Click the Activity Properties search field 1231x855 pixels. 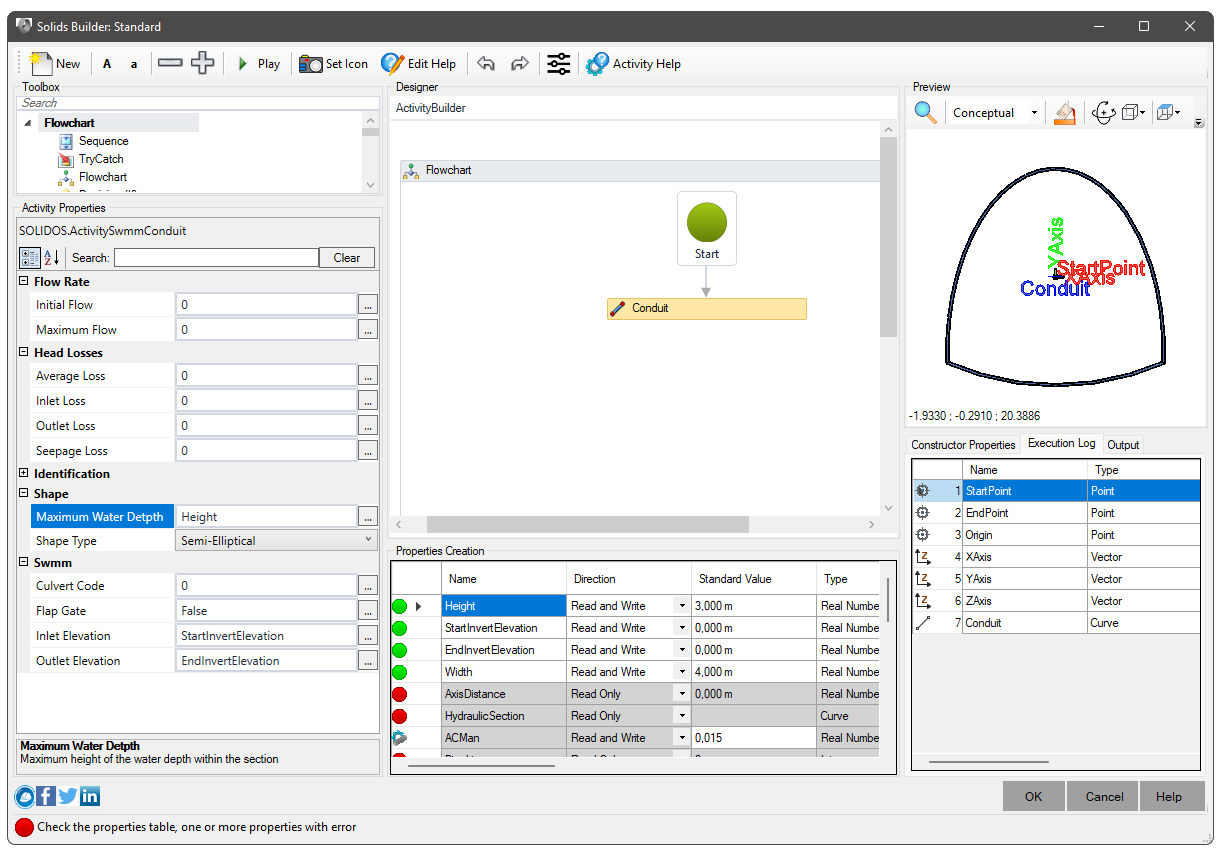tap(216, 258)
